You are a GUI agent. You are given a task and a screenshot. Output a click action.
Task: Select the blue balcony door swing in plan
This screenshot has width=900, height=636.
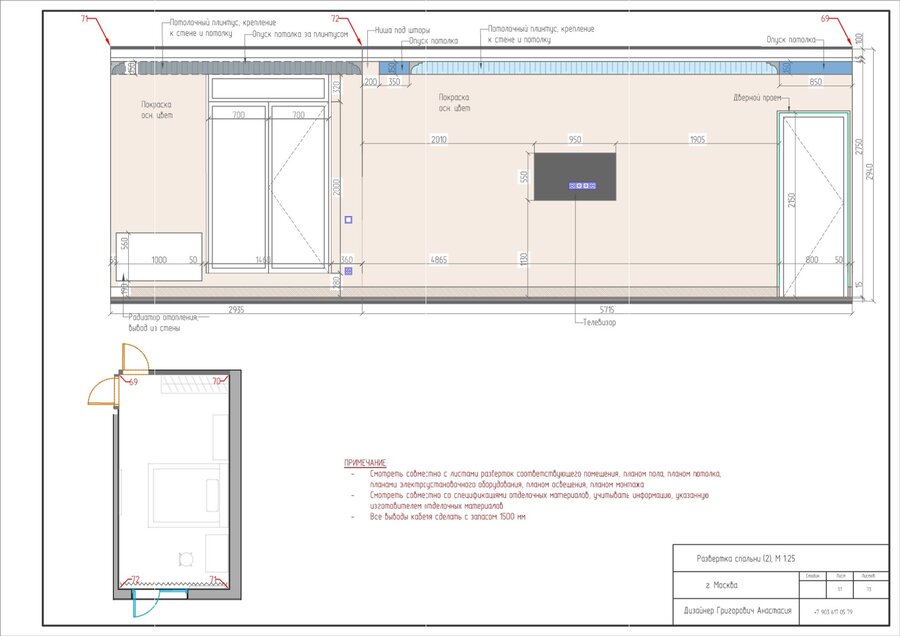pyautogui.click(x=146, y=602)
